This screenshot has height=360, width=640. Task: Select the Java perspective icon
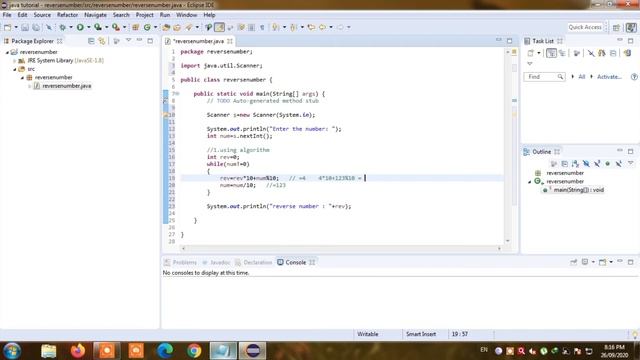(631, 27)
